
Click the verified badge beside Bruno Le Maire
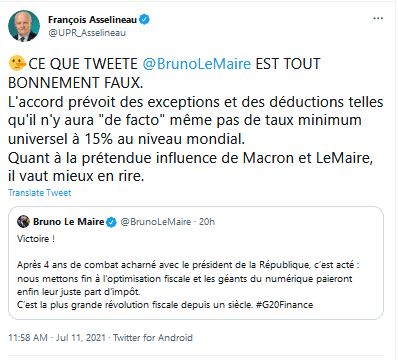coord(111,222)
